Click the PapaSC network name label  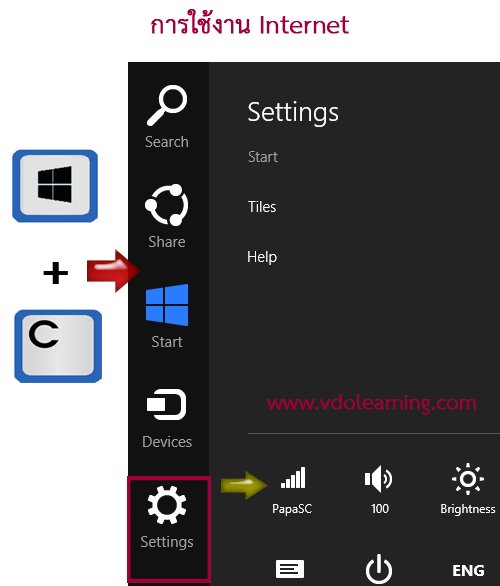pyautogui.click(x=292, y=509)
